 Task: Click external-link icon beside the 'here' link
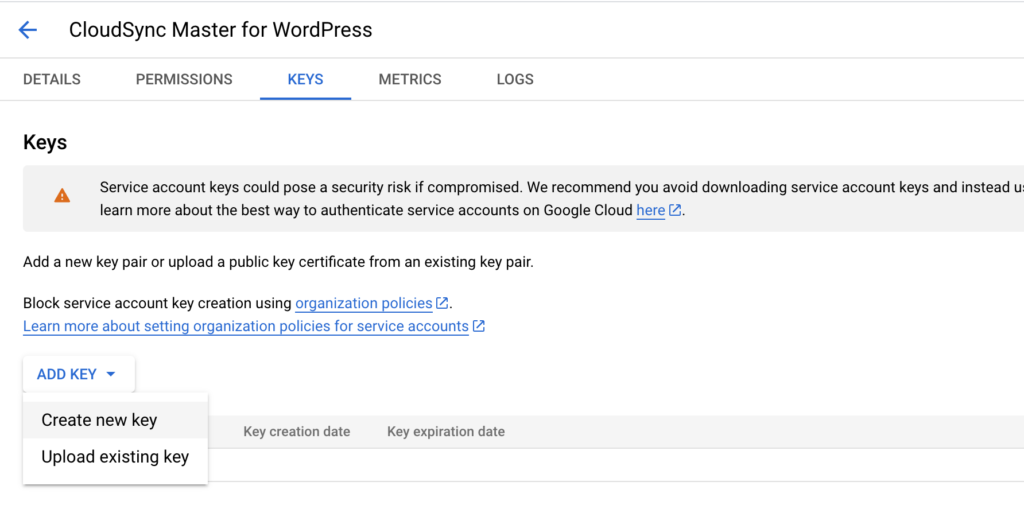(676, 210)
